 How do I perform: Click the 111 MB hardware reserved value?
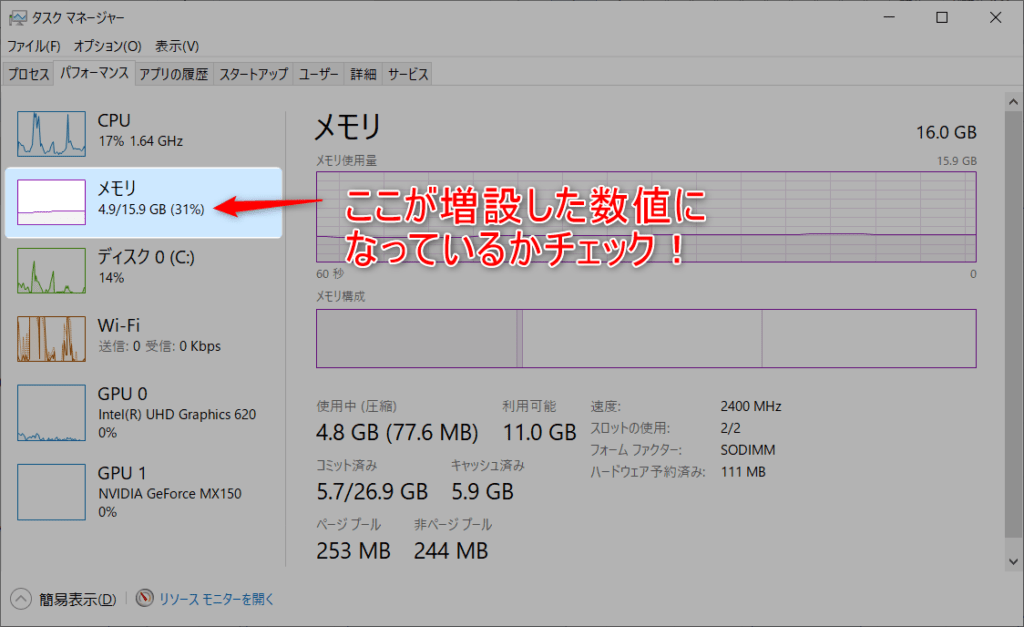(743, 472)
